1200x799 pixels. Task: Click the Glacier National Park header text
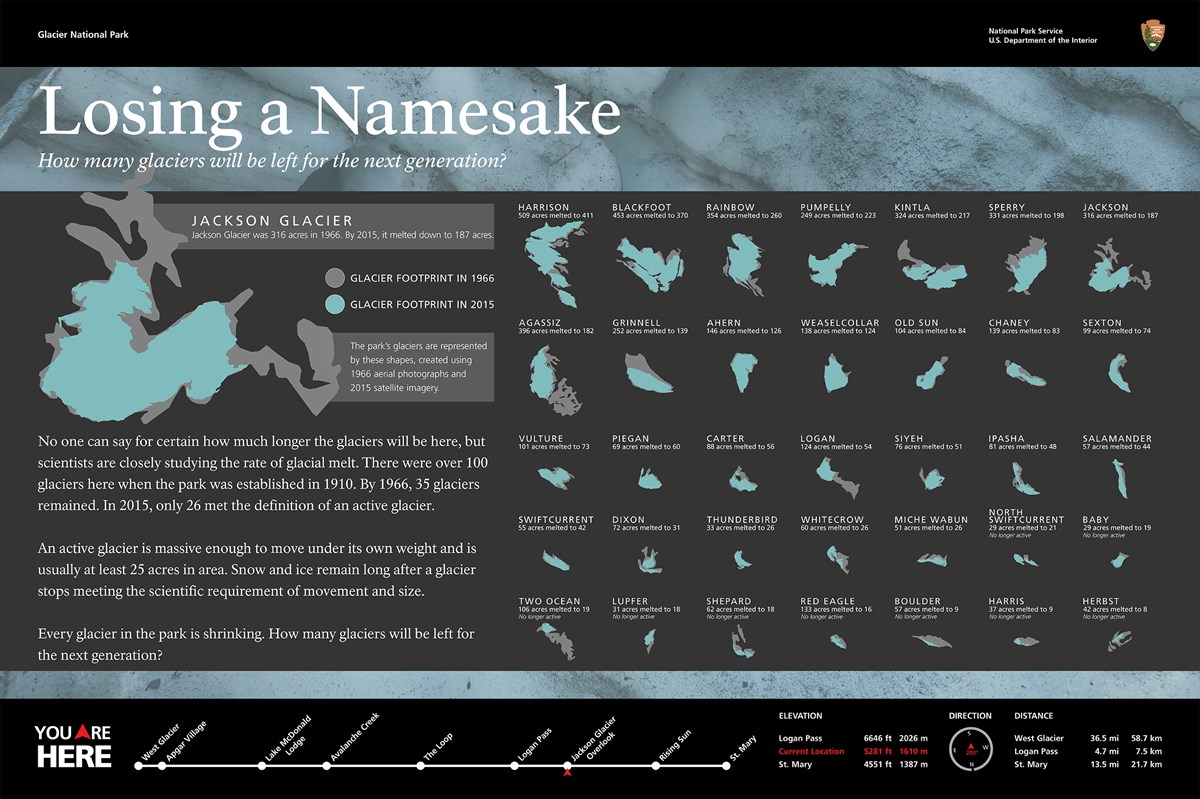click(x=83, y=35)
